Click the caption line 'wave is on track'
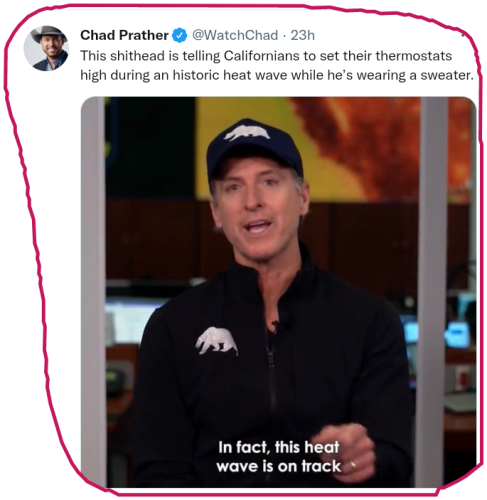The image size is (487, 500). point(279,466)
